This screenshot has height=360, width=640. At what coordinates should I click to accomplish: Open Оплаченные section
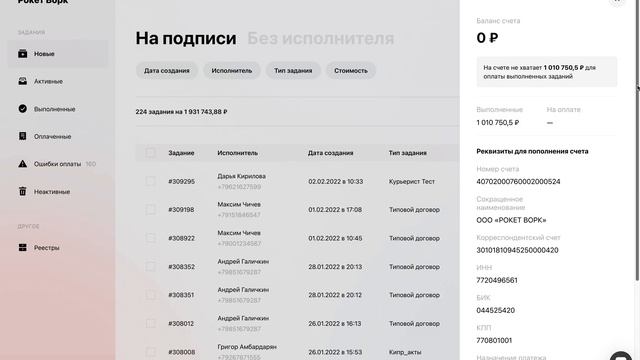click(x=52, y=136)
